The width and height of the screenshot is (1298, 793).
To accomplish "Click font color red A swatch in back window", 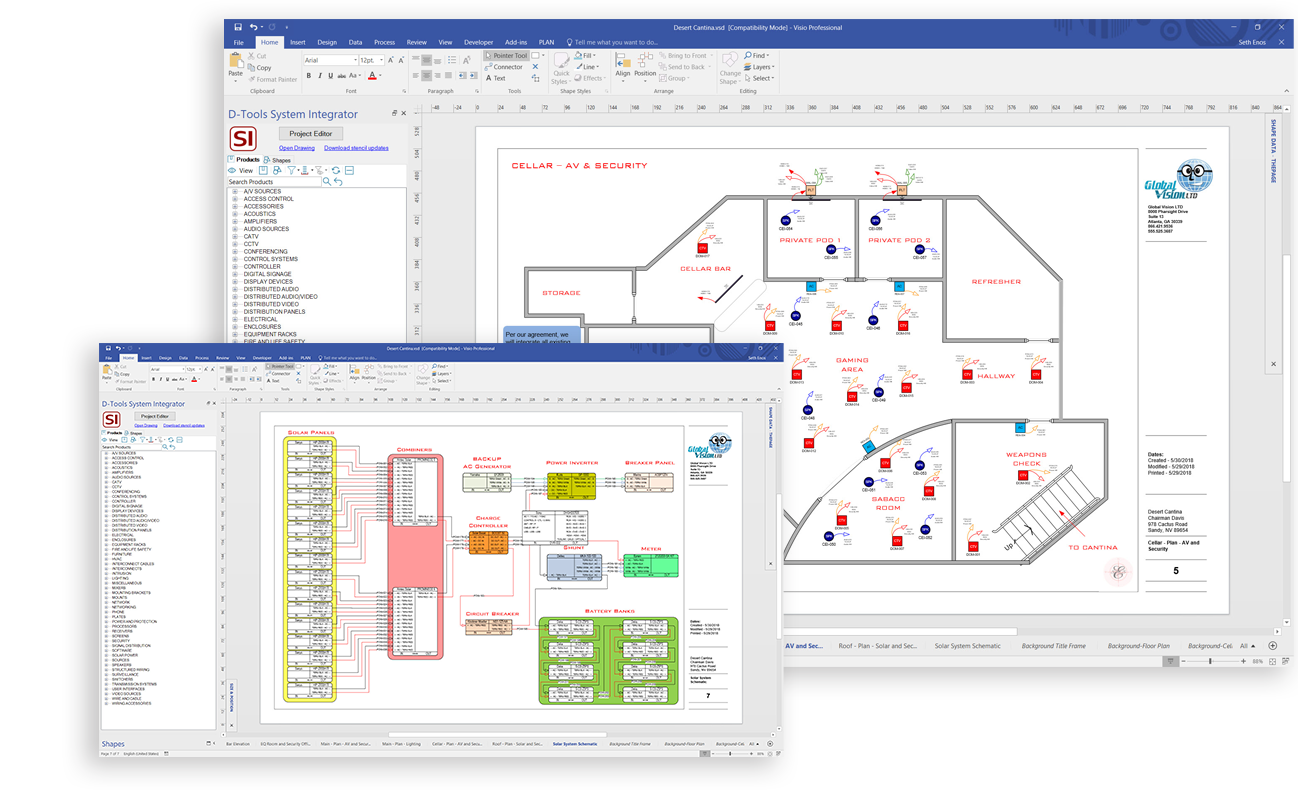I will [372, 76].
